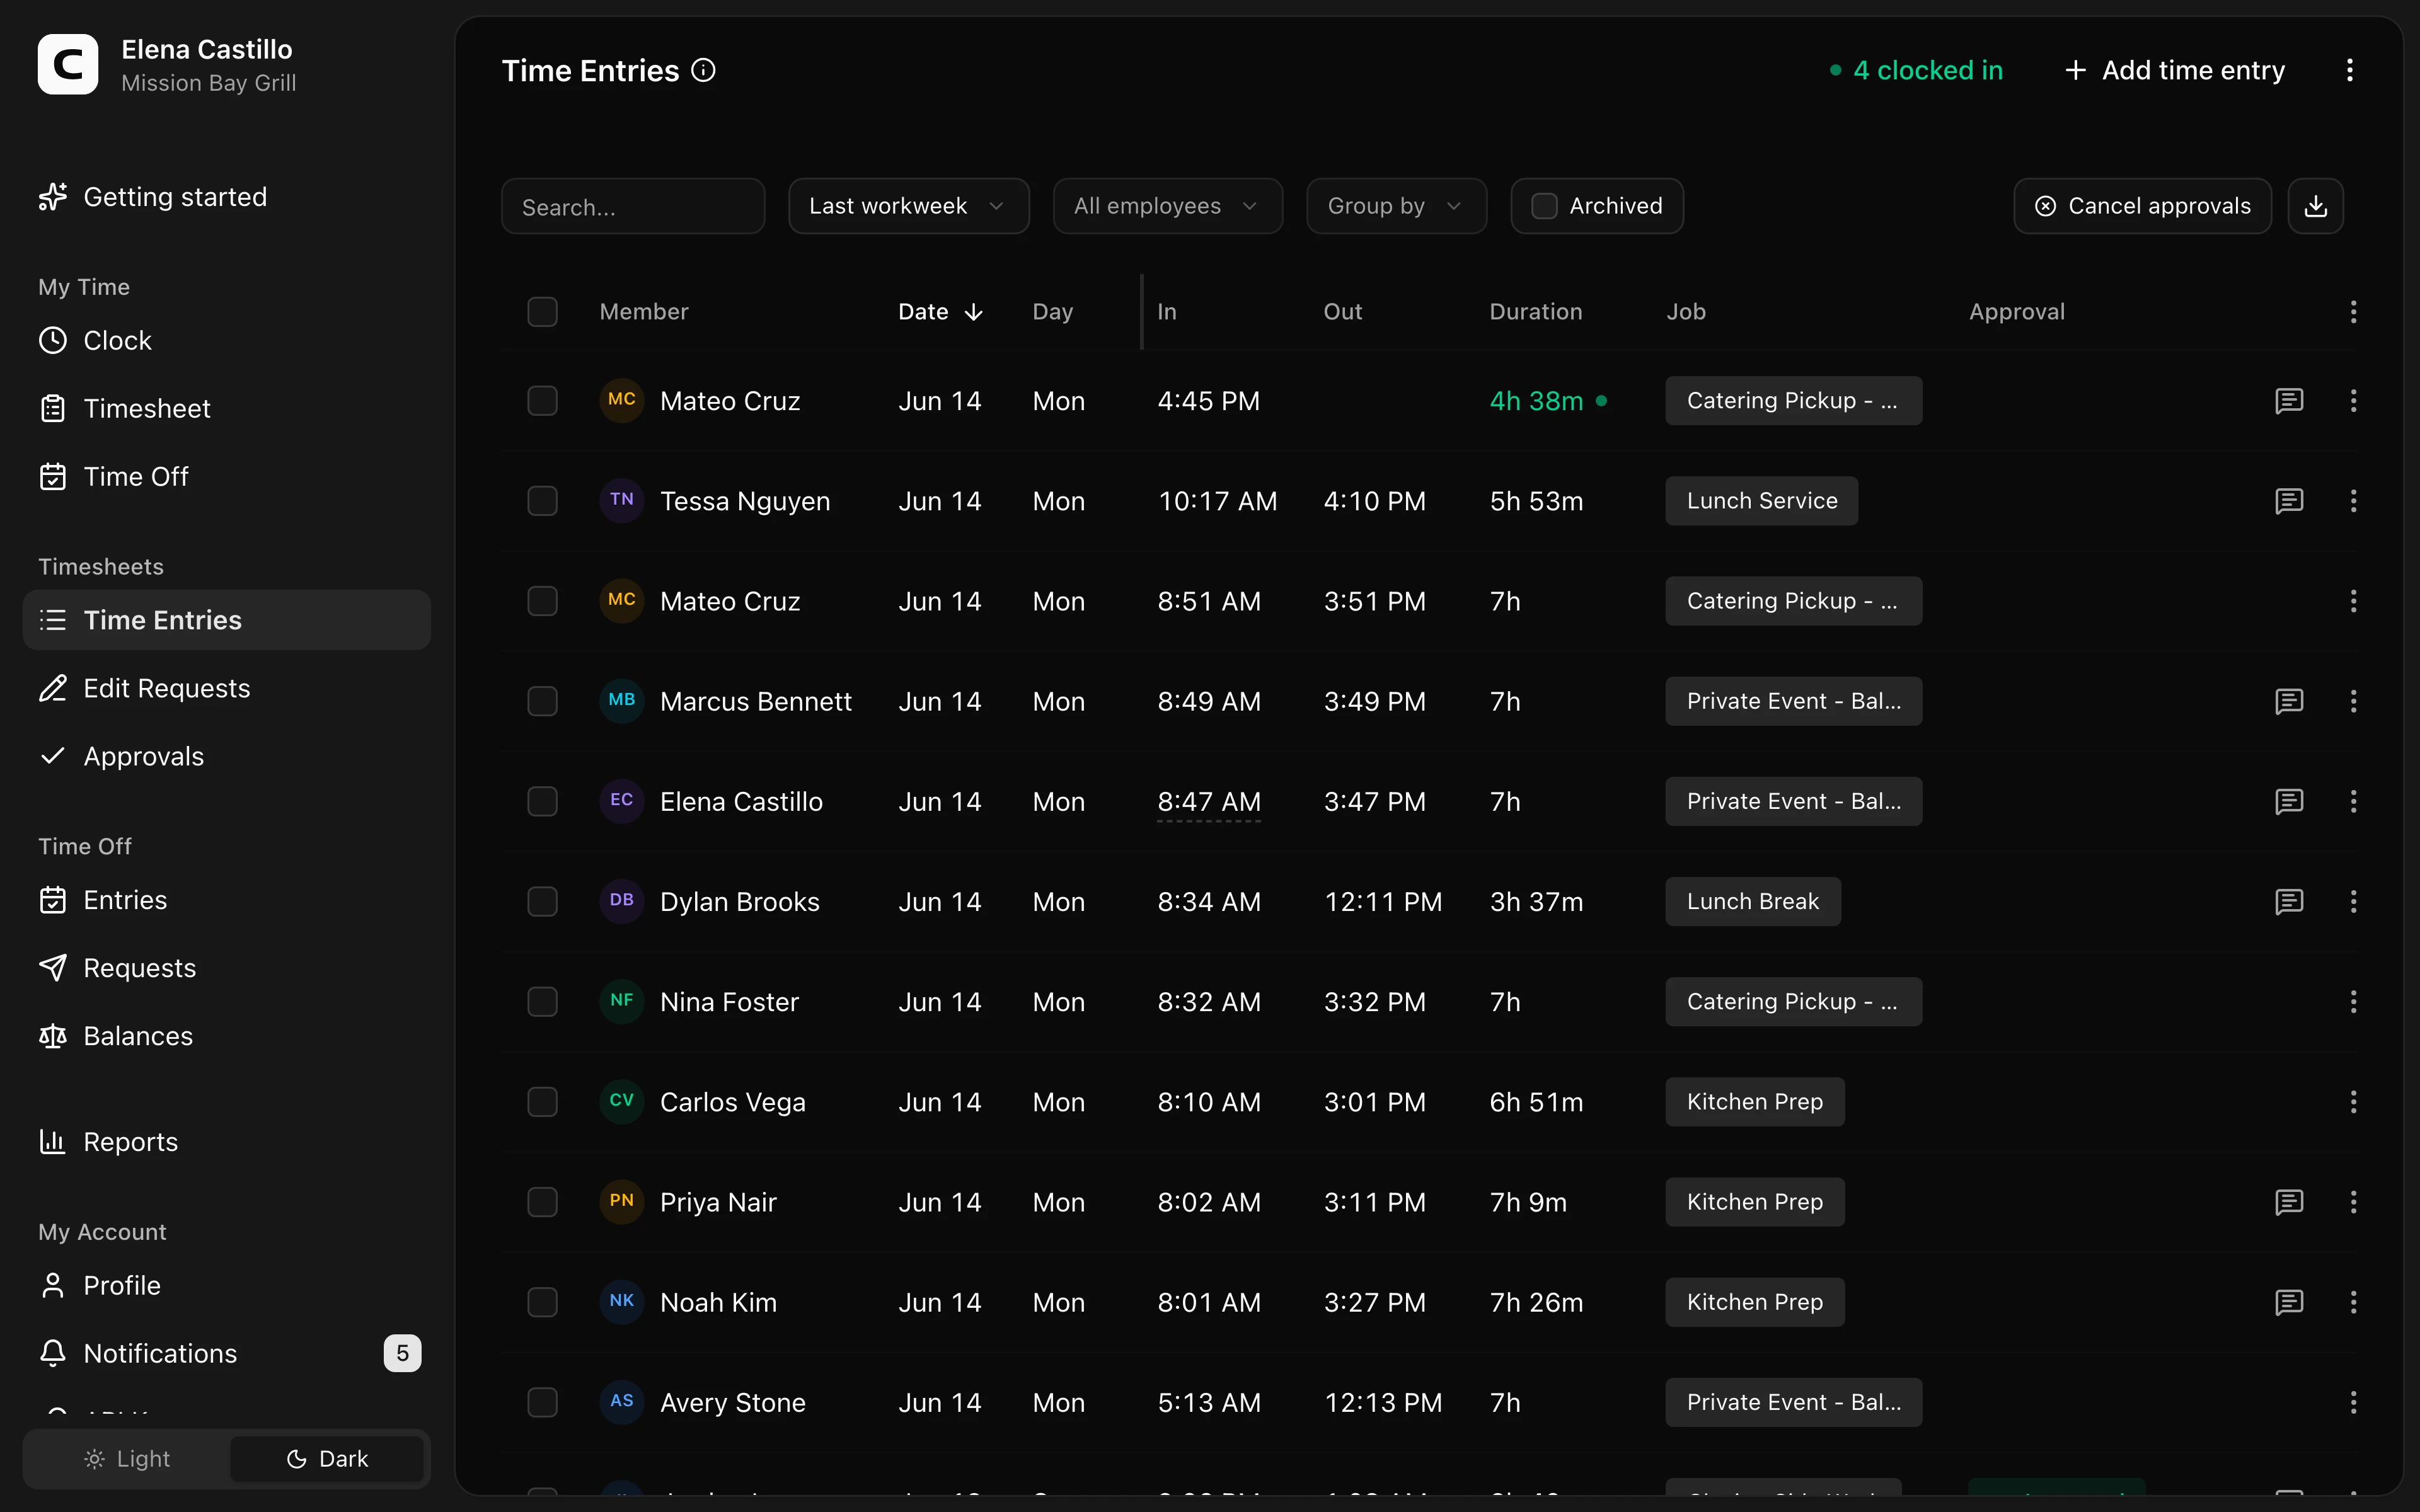Image resolution: width=2420 pixels, height=1512 pixels.
Task: Select the Dylan Brooks row checkbox
Action: coord(542,902)
